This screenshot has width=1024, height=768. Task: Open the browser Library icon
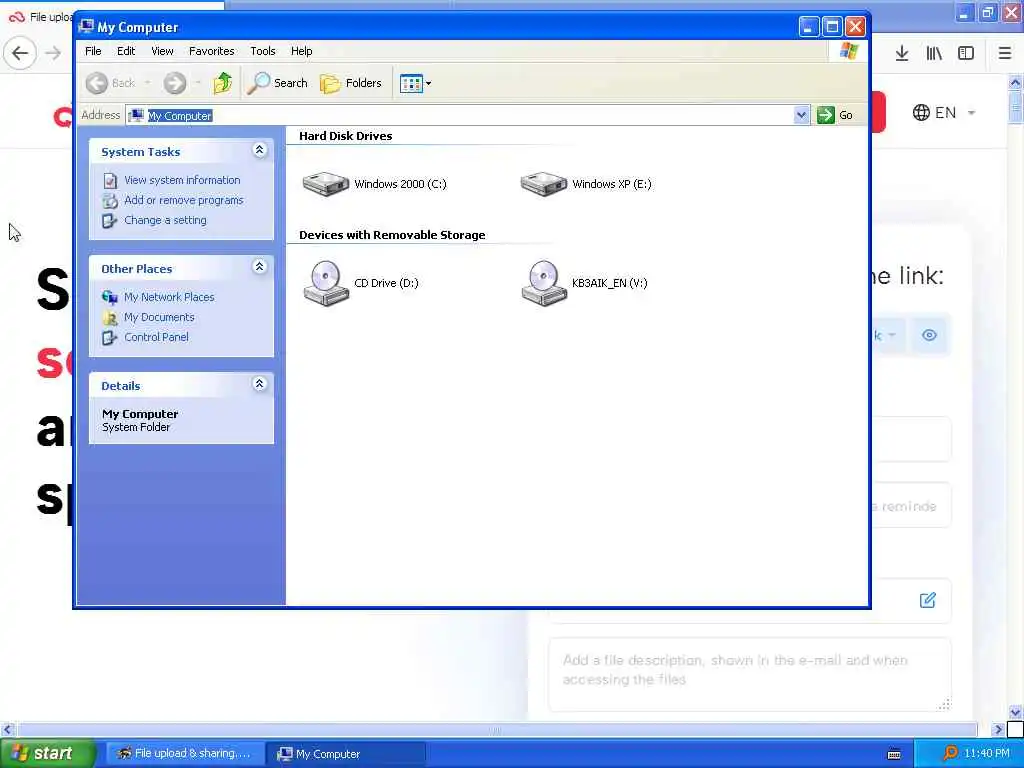click(x=934, y=53)
